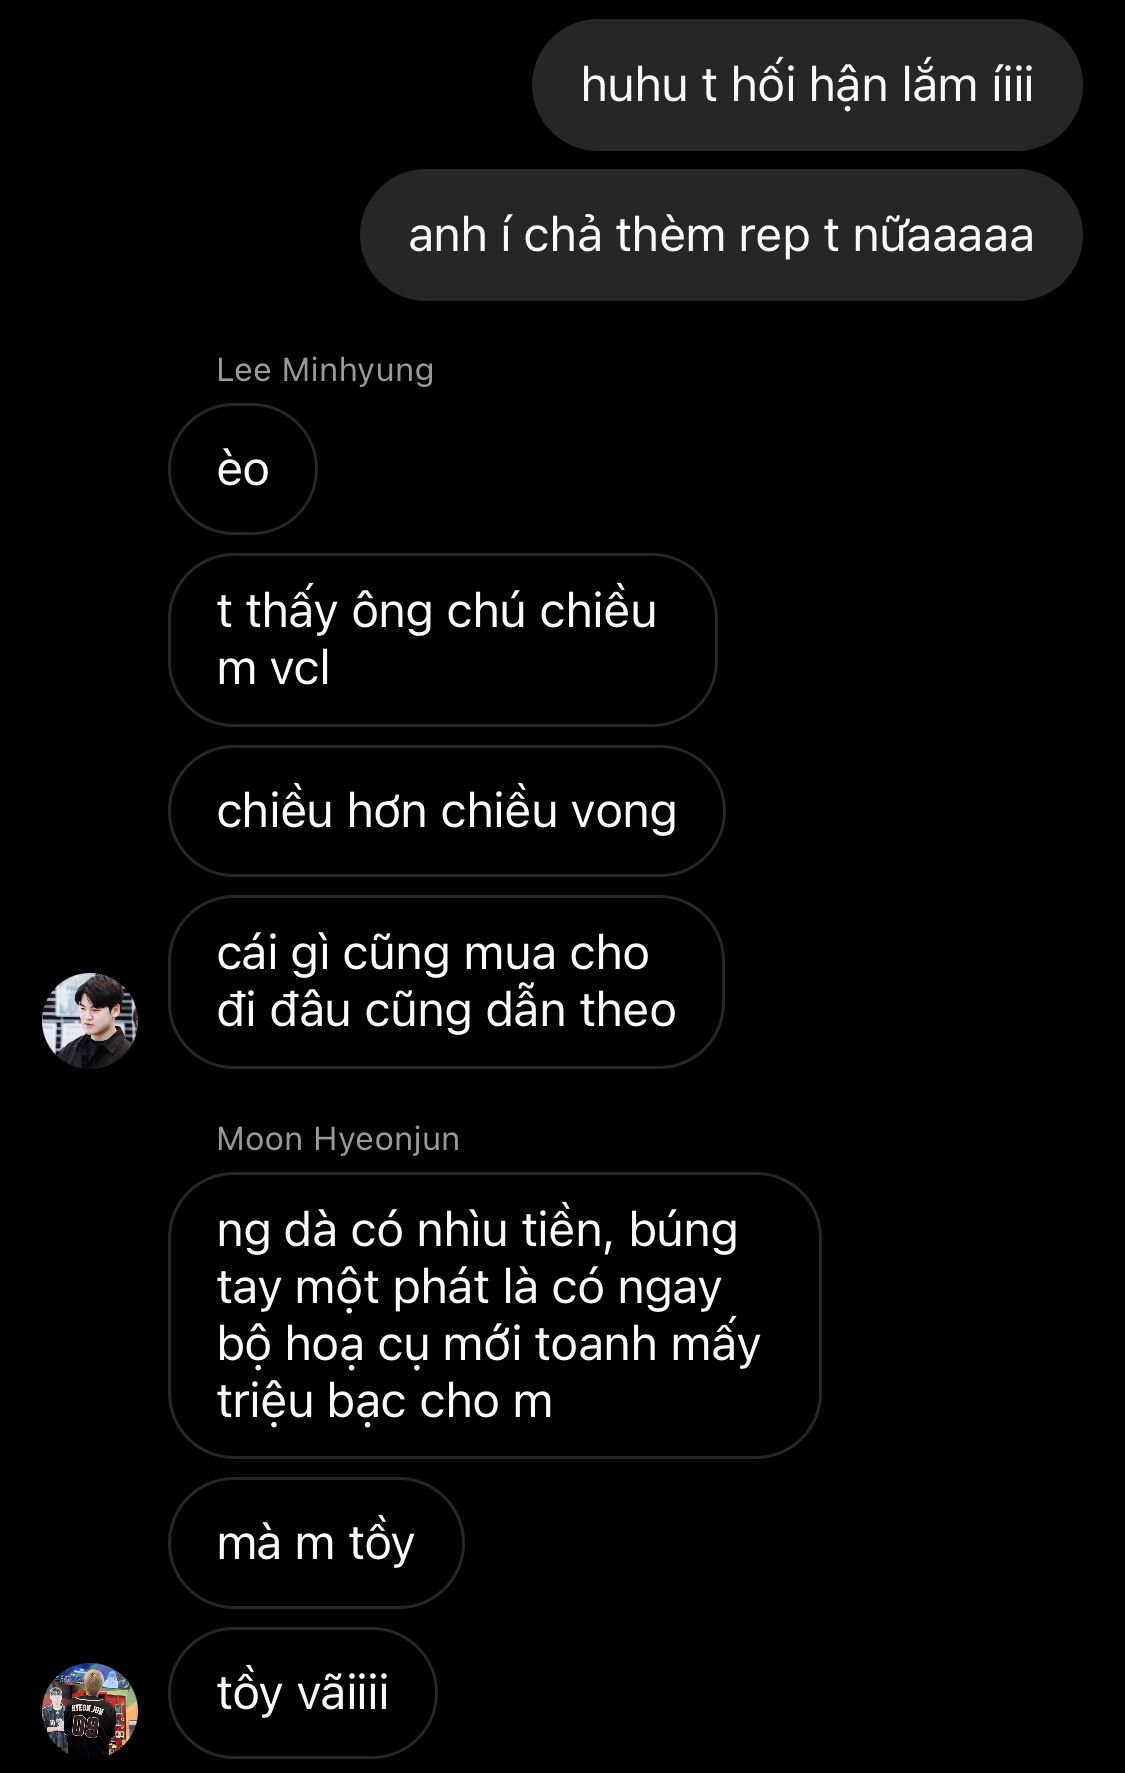
Task: Open Lee Minhyung's profile picture
Action: [90, 1020]
